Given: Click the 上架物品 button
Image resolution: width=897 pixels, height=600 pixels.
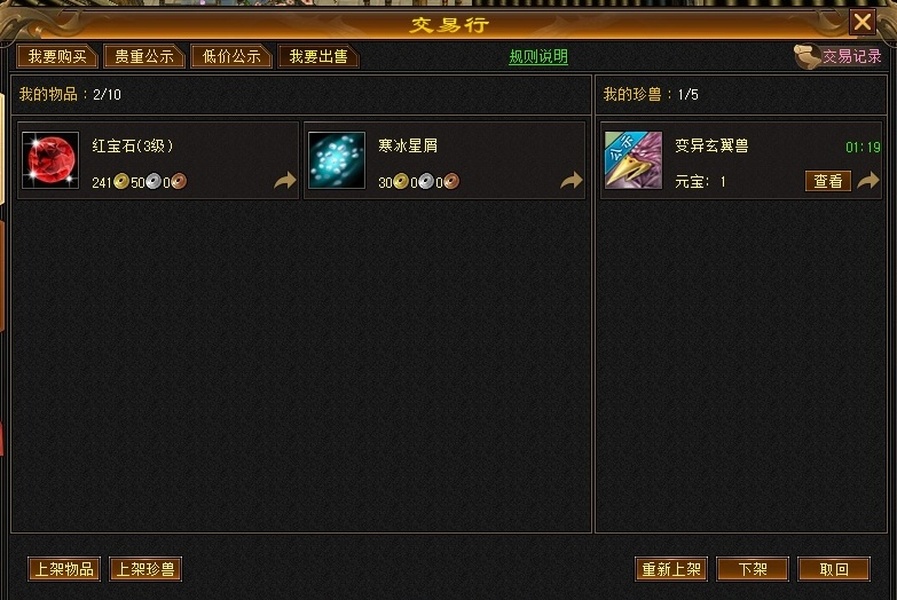Looking at the screenshot, I should coord(64,569).
